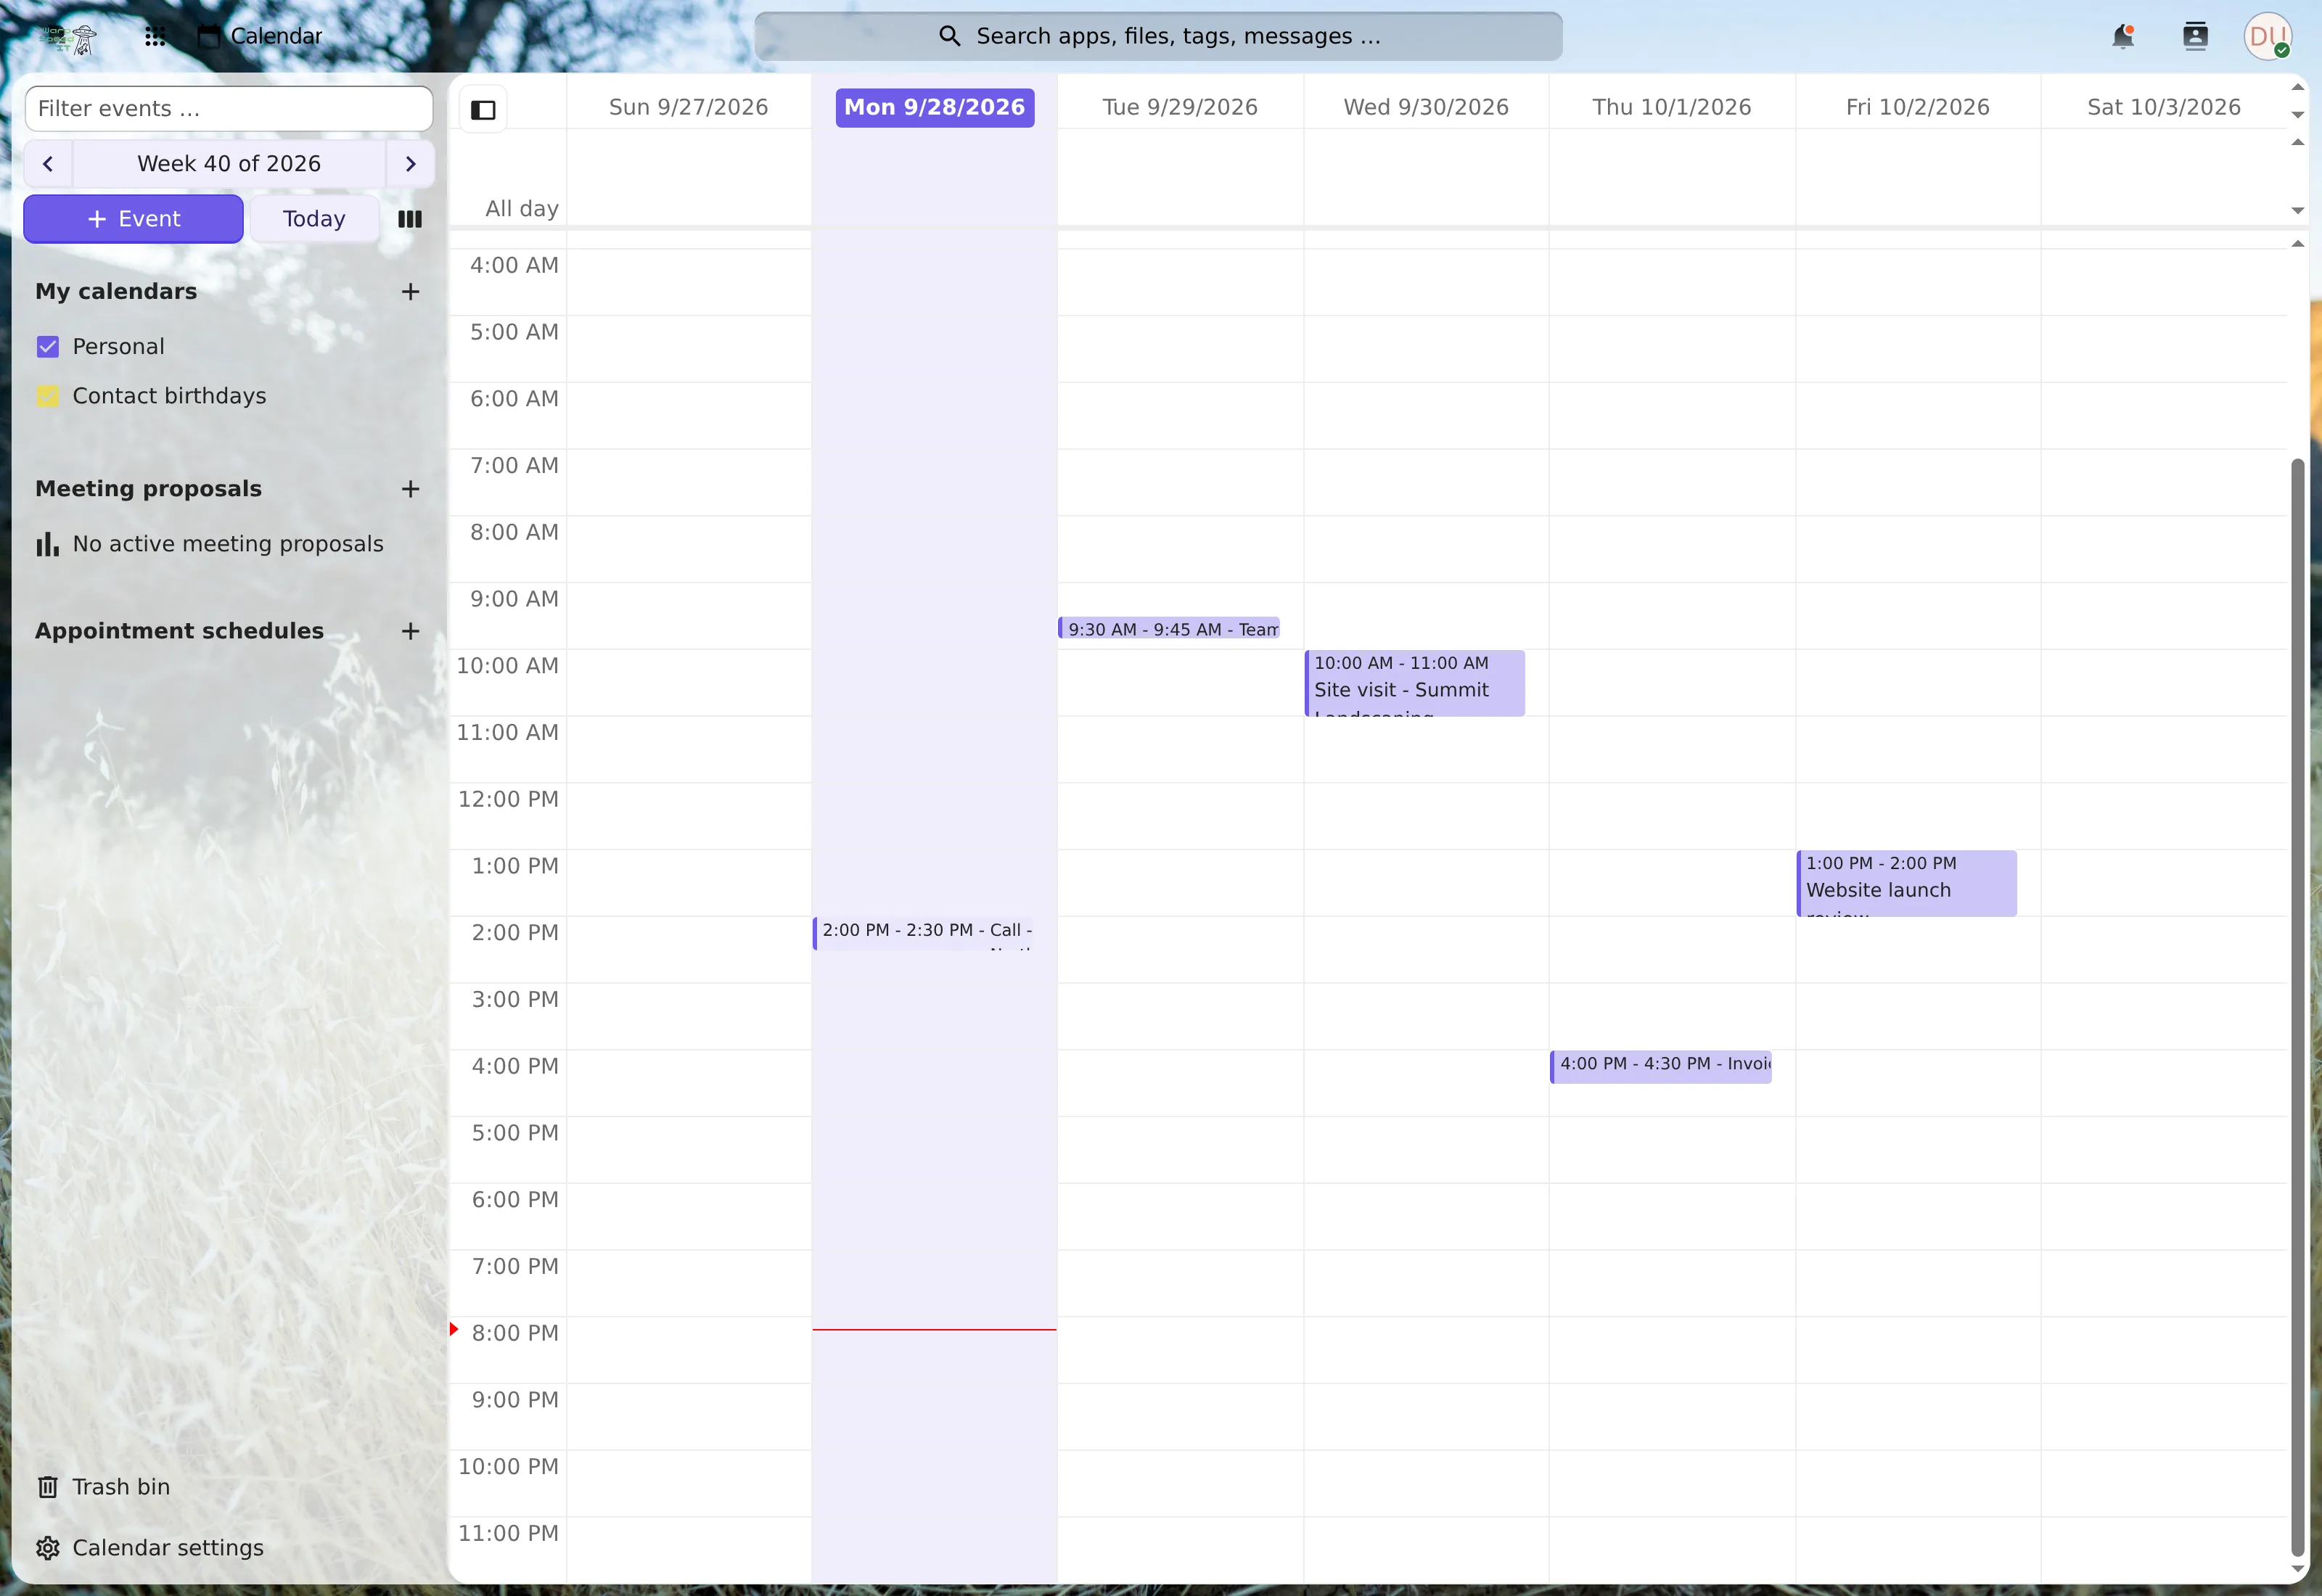The width and height of the screenshot is (2322, 1596).
Task: Select the Sat 10/3/2026 day header
Action: [x=2164, y=108]
